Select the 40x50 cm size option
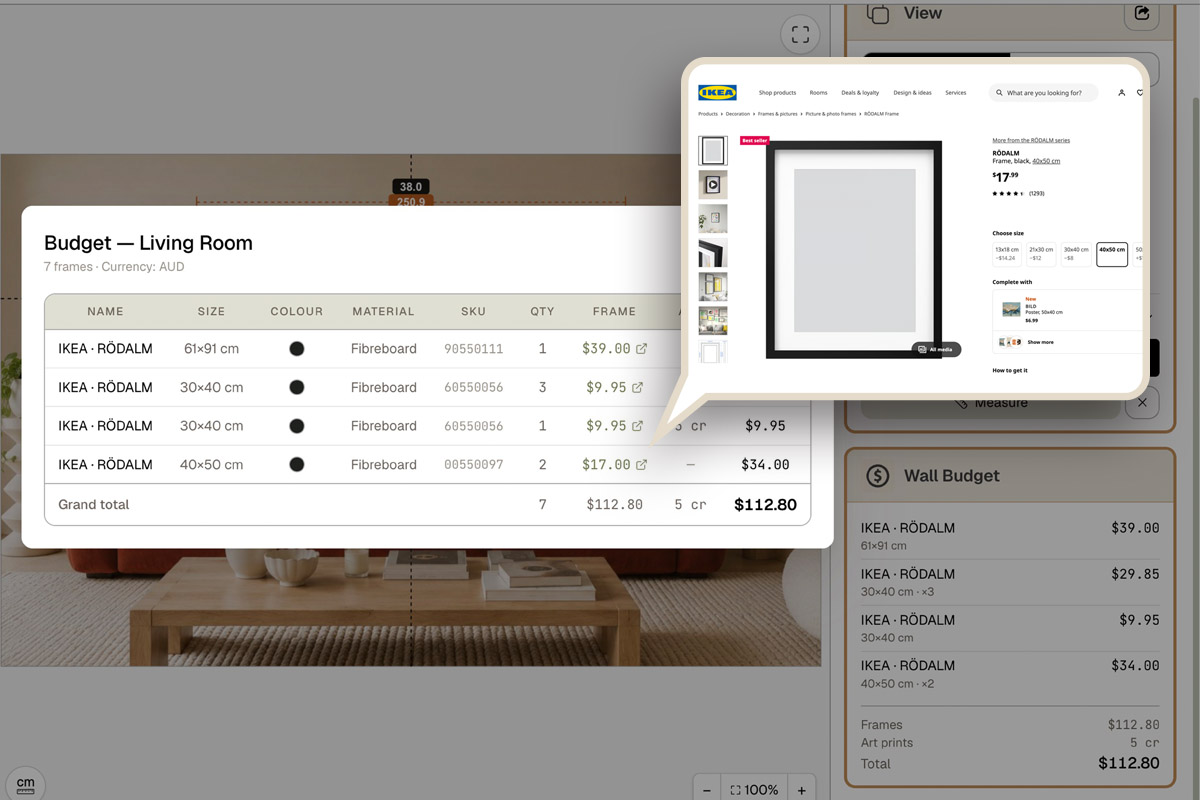 pyautogui.click(x=1112, y=254)
